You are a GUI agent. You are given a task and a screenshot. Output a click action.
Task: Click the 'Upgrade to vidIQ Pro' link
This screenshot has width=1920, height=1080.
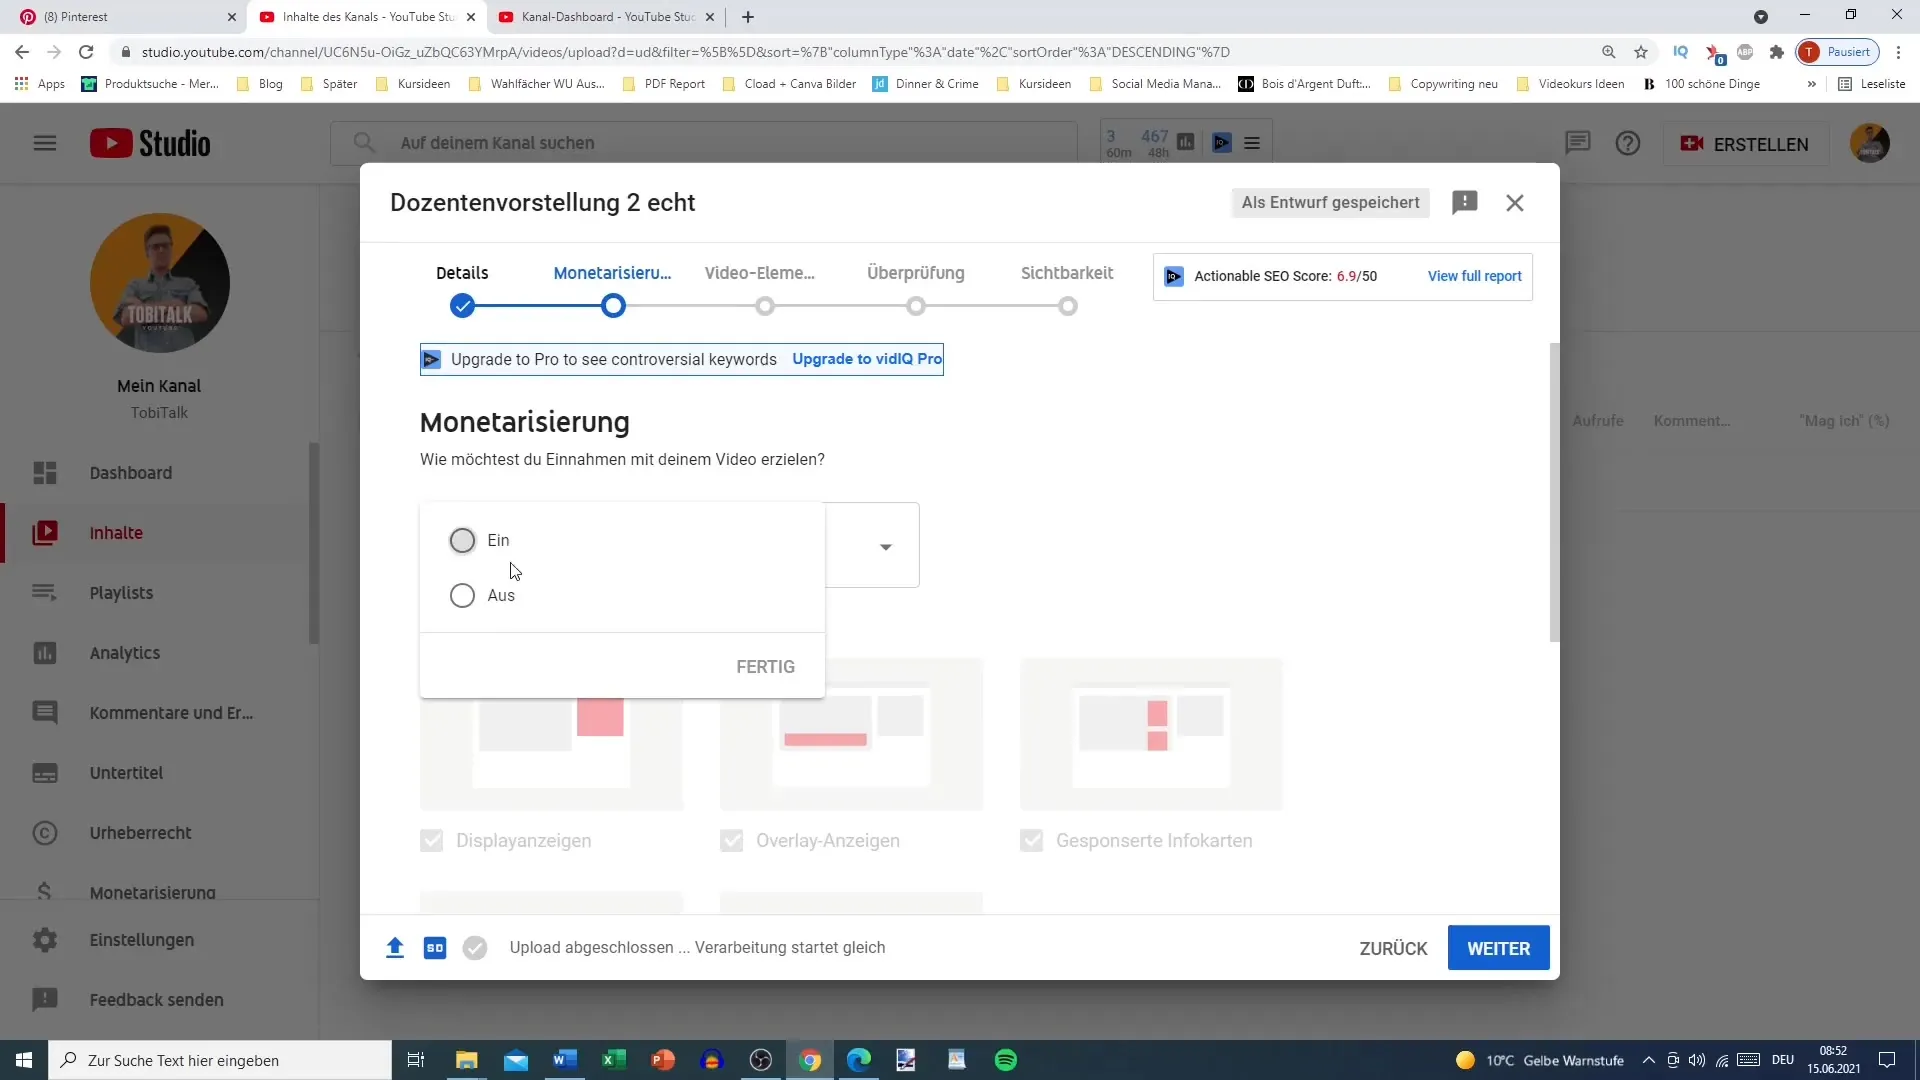[x=868, y=359]
